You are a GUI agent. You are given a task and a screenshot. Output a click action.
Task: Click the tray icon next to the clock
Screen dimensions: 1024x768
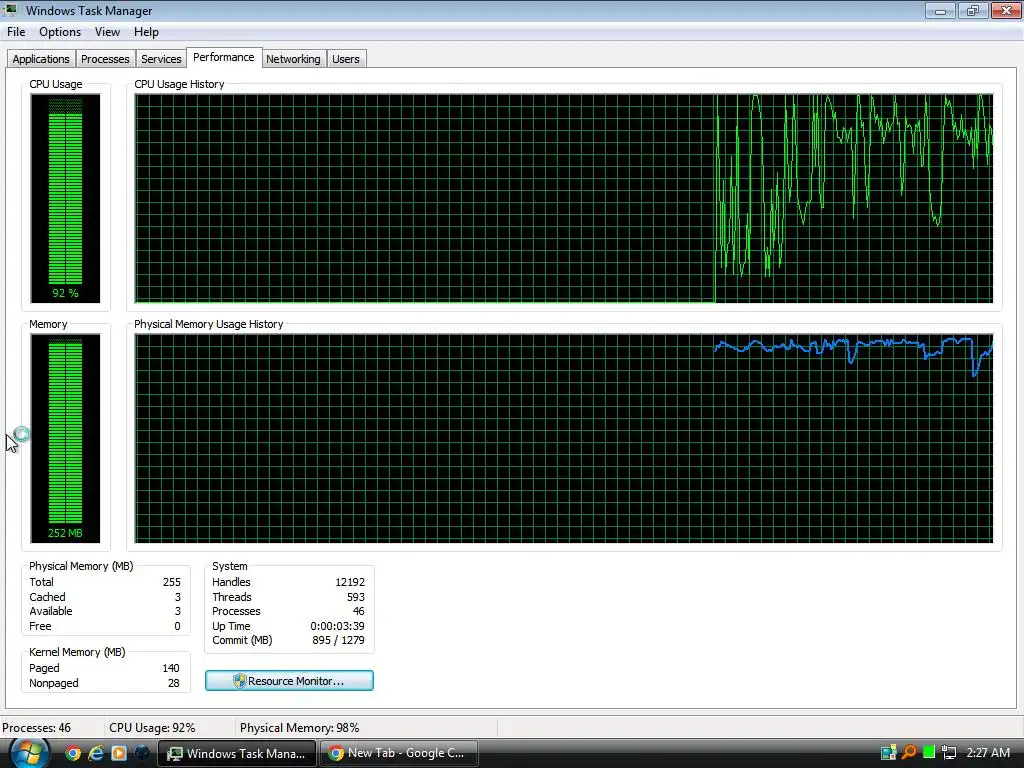(949, 753)
